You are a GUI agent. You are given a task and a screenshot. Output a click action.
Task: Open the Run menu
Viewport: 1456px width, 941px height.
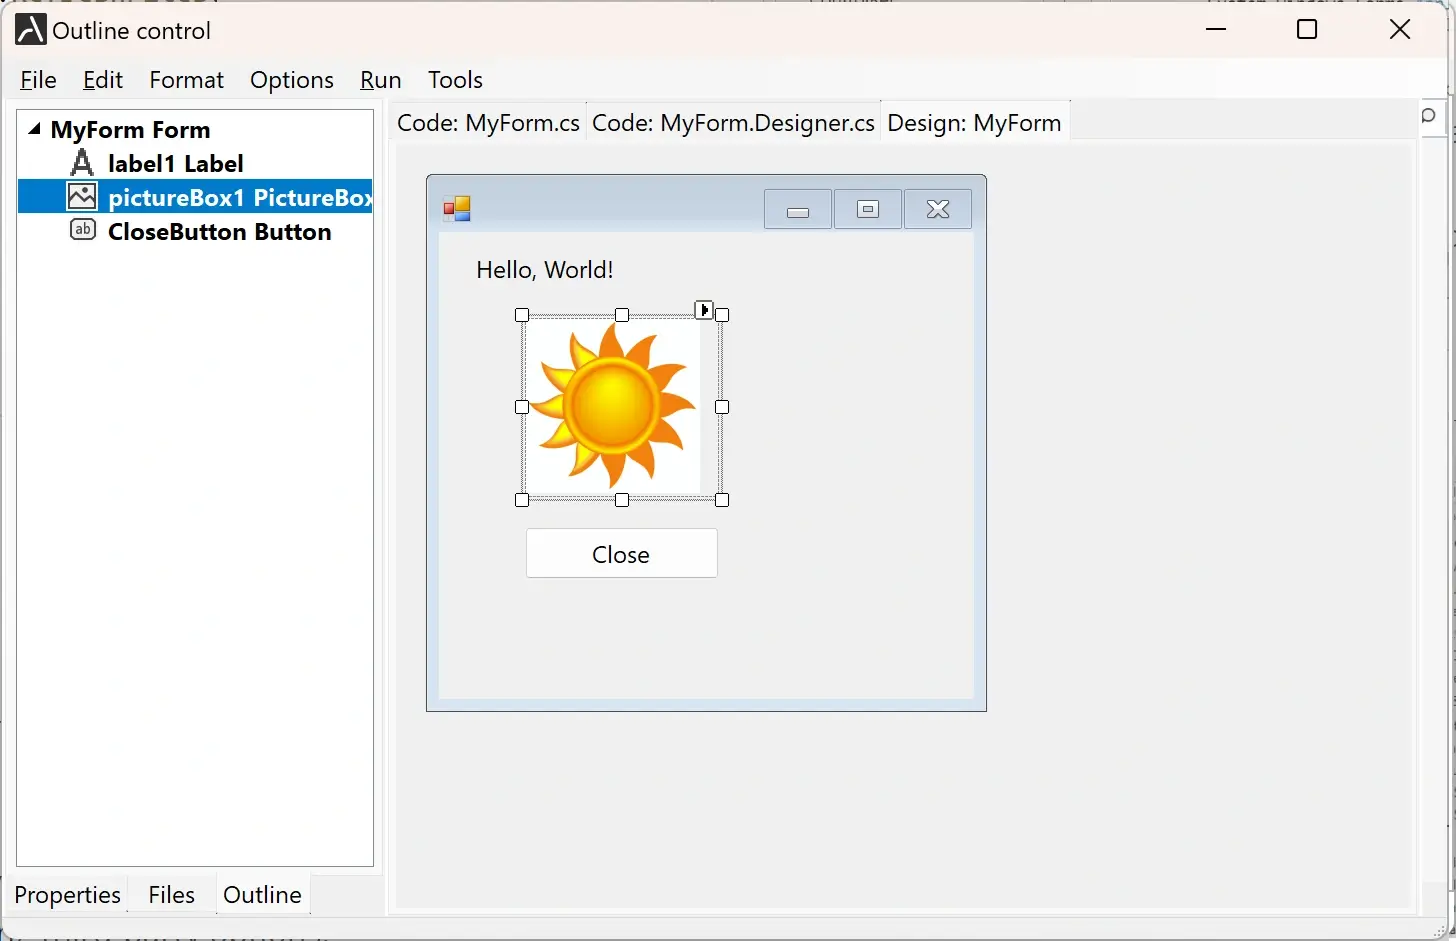(x=380, y=80)
